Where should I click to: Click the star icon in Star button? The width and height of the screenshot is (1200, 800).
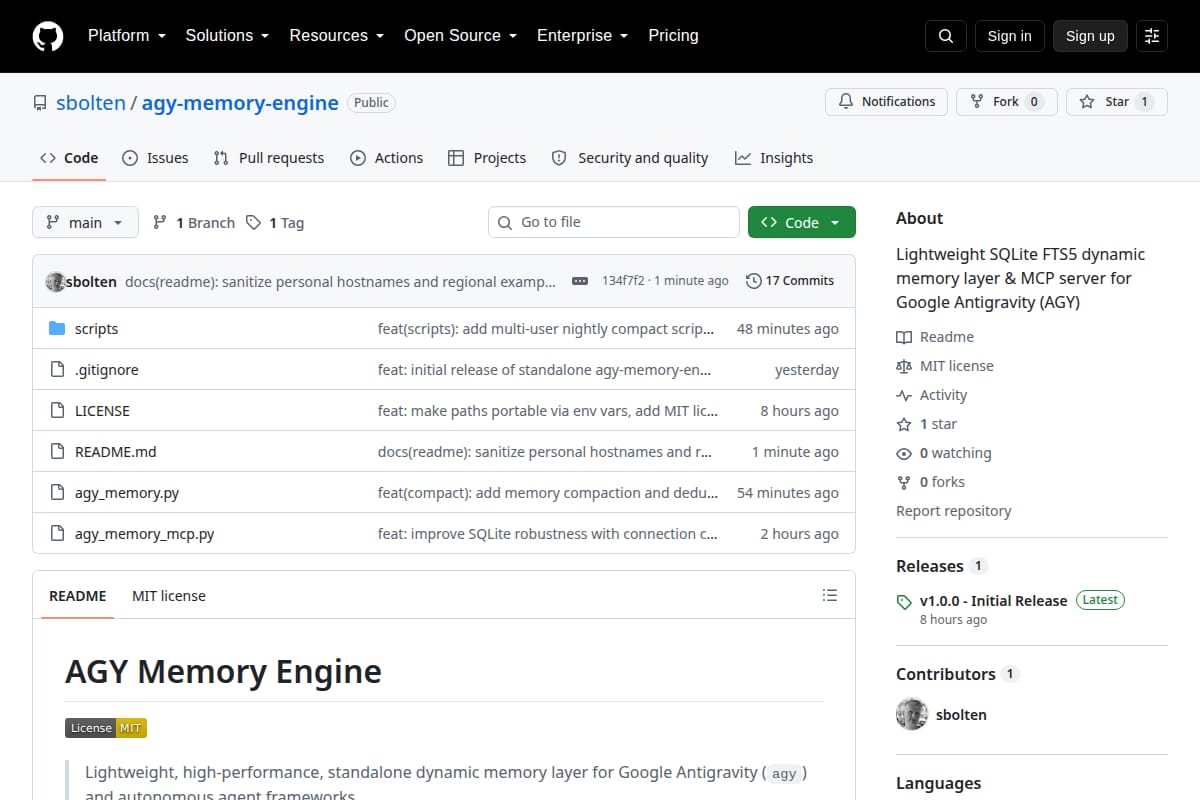tap(1087, 102)
